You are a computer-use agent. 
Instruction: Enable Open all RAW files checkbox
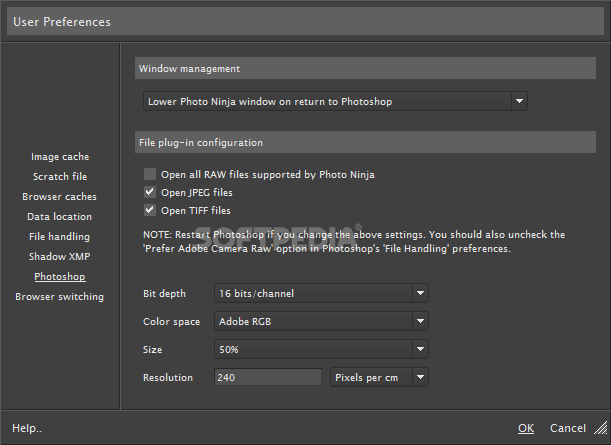(150, 174)
